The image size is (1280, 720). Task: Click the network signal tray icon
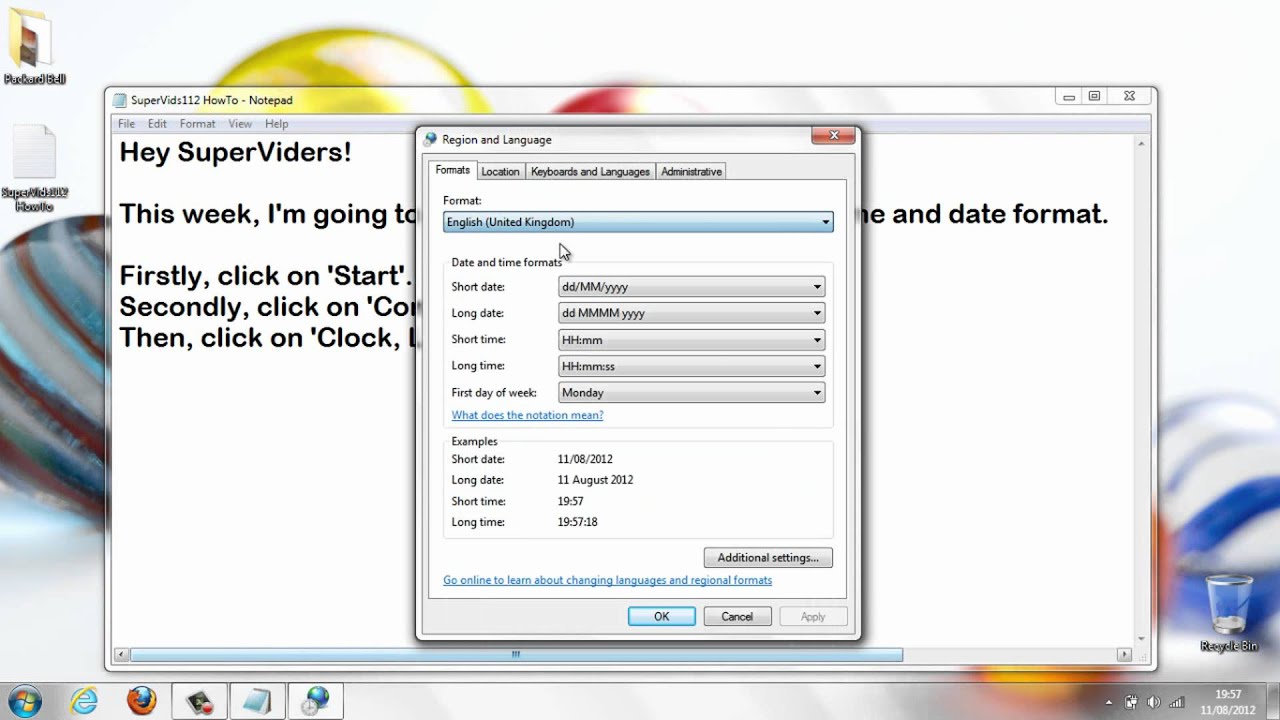1176,702
